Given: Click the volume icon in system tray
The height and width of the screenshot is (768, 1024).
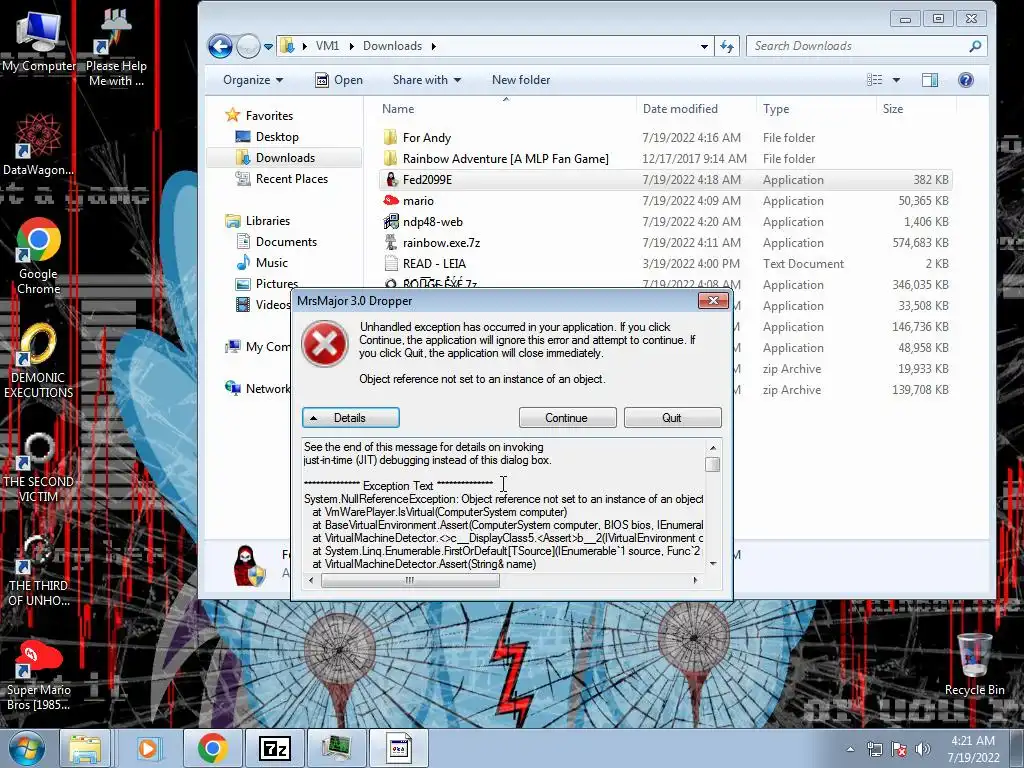Looking at the screenshot, I should 923,749.
